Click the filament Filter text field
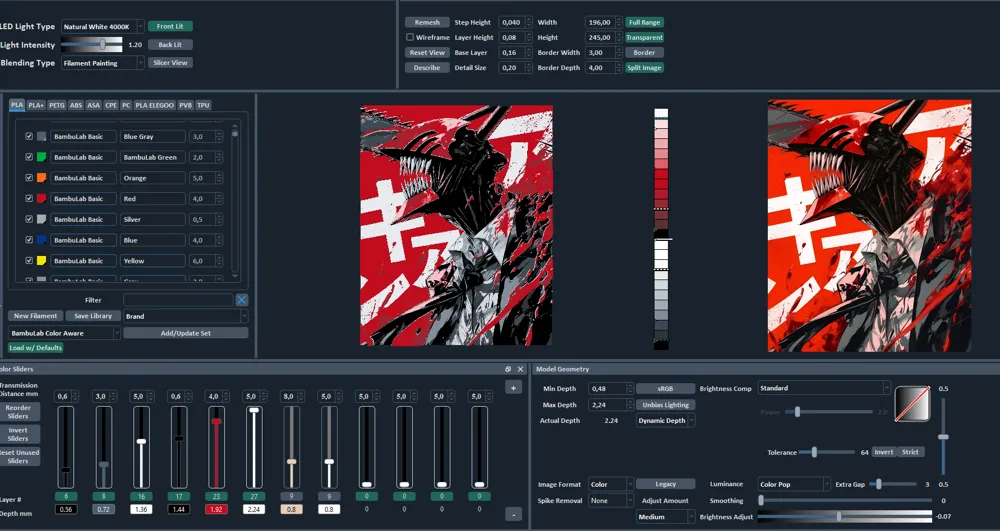 [x=178, y=300]
